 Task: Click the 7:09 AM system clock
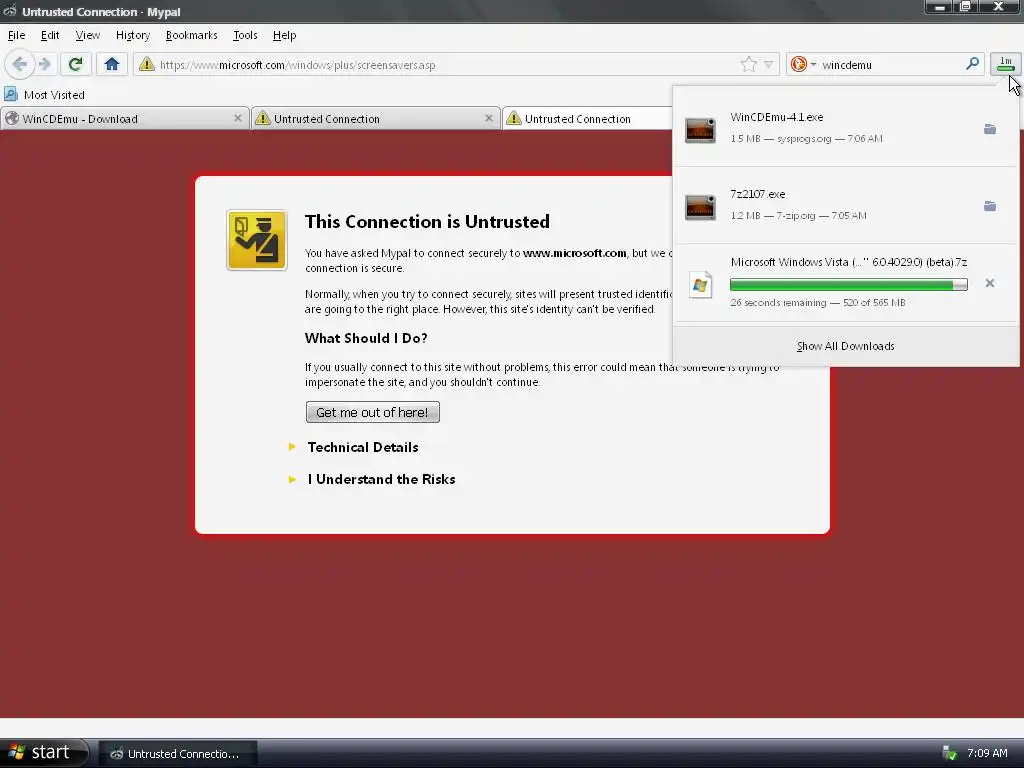click(x=987, y=753)
